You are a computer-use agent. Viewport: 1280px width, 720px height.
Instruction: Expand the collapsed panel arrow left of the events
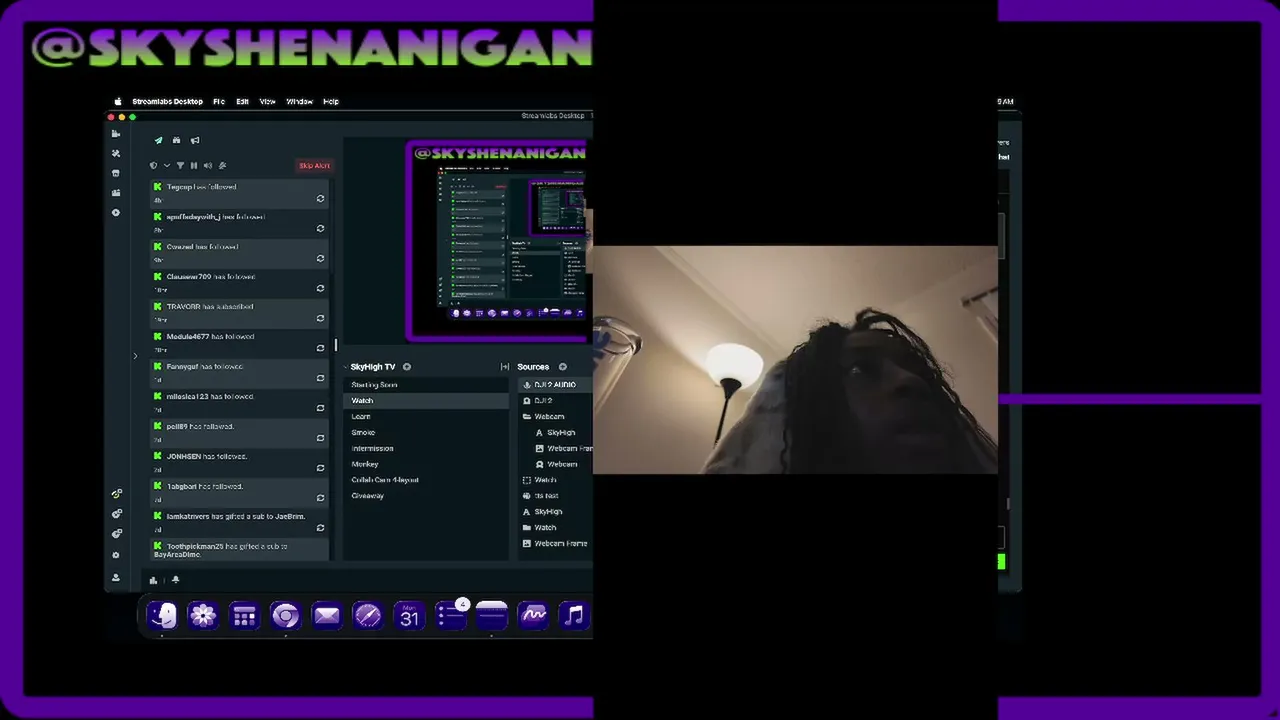click(x=135, y=356)
